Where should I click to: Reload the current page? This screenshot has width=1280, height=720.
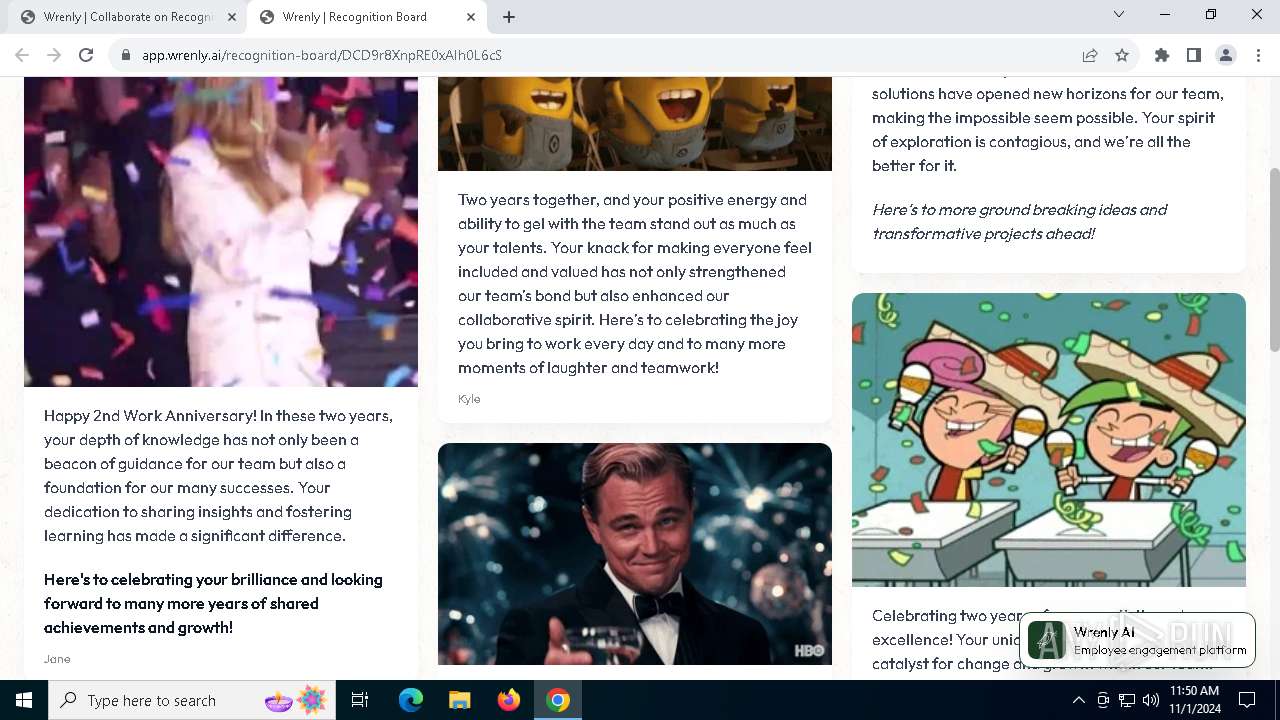click(x=86, y=55)
